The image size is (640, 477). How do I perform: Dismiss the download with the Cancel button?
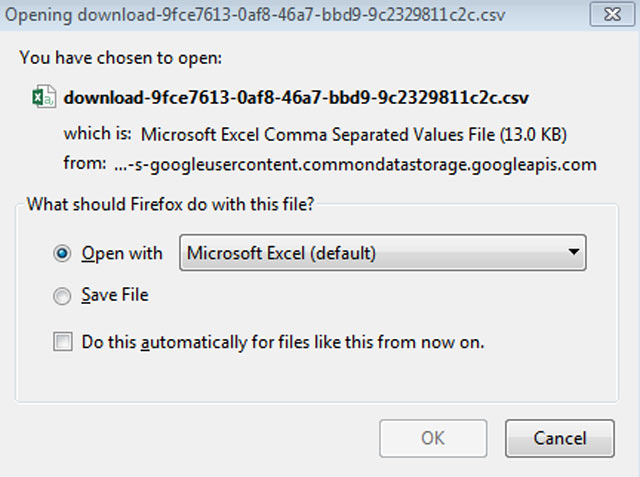click(560, 438)
